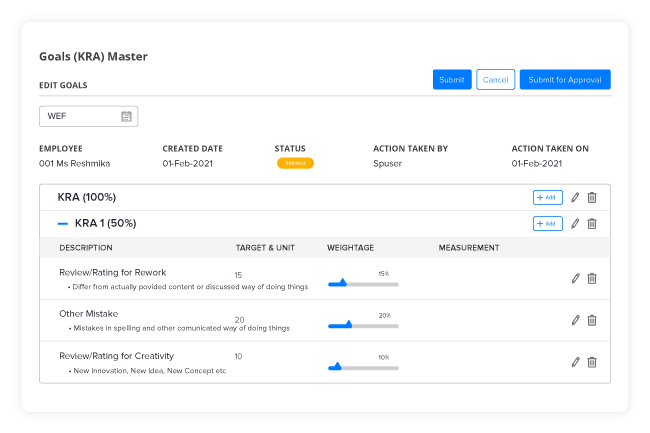
Task: Remove the Other Mistake goal
Action: [592, 320]
